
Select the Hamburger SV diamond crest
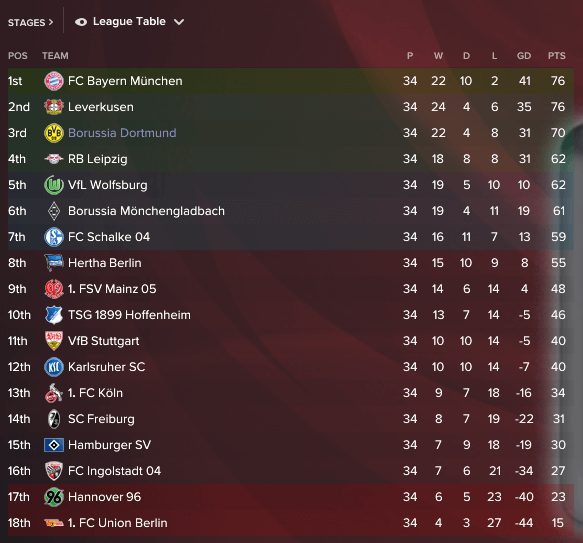click(54, 445)
